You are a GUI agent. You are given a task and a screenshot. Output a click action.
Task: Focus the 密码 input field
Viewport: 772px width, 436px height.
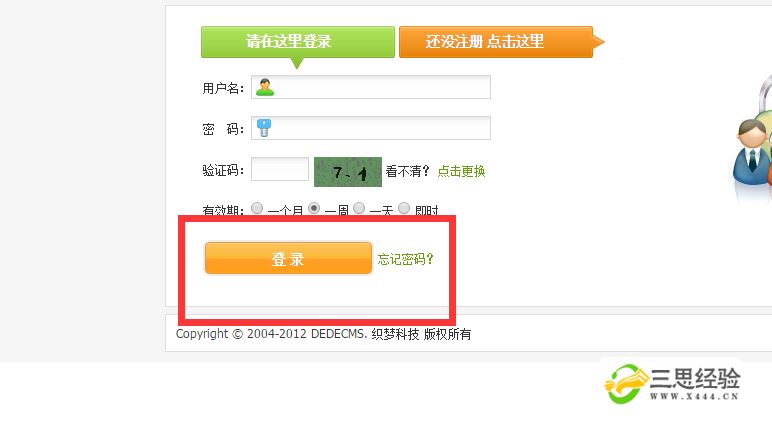click(x=371, y=128)
